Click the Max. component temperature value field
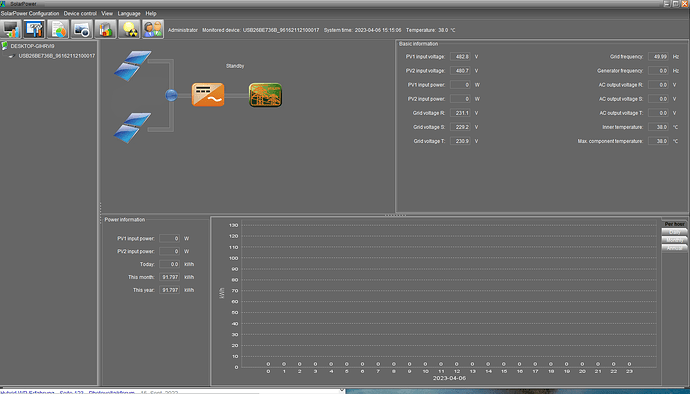 [658, 141]
